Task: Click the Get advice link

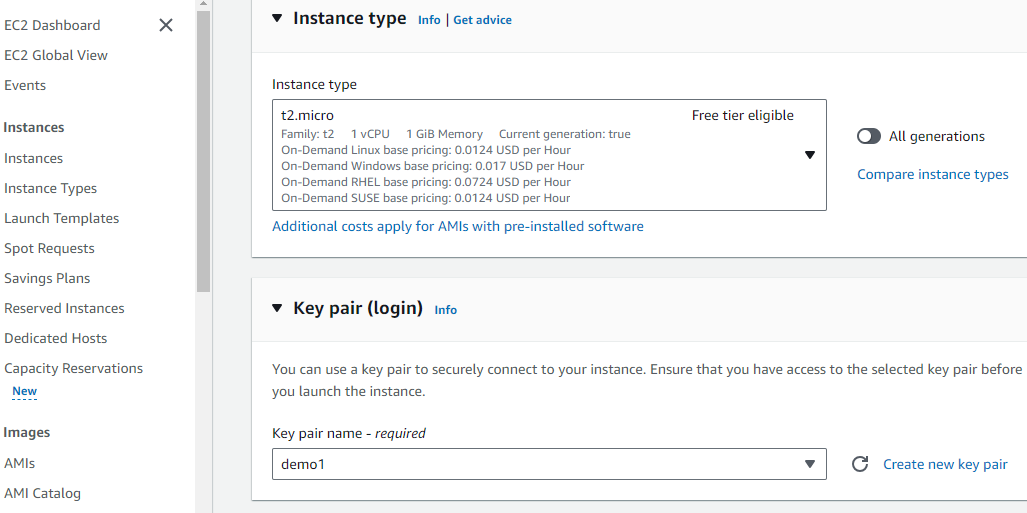Action: point(482,20)
